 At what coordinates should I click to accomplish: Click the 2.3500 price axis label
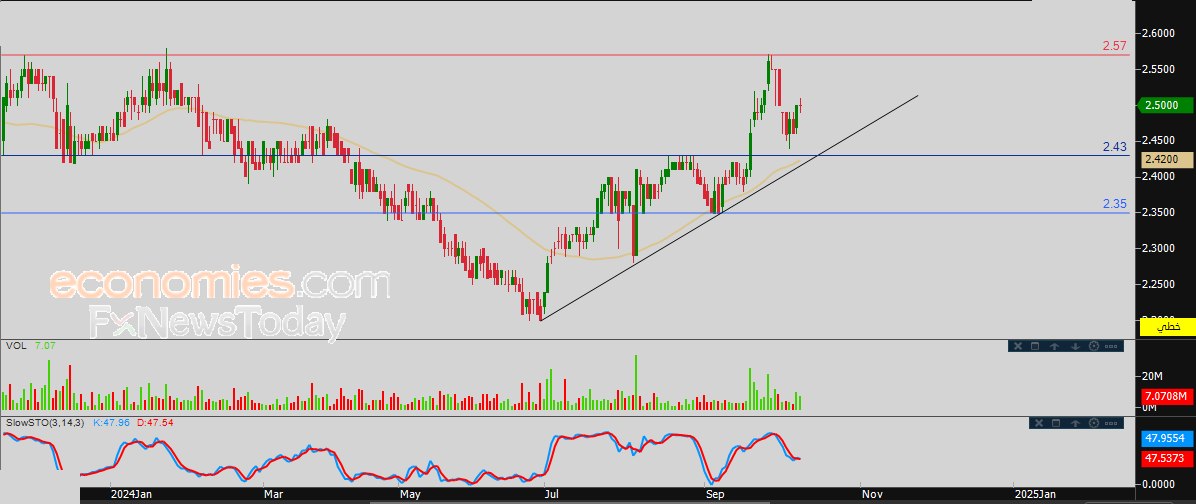[1159, 212]
